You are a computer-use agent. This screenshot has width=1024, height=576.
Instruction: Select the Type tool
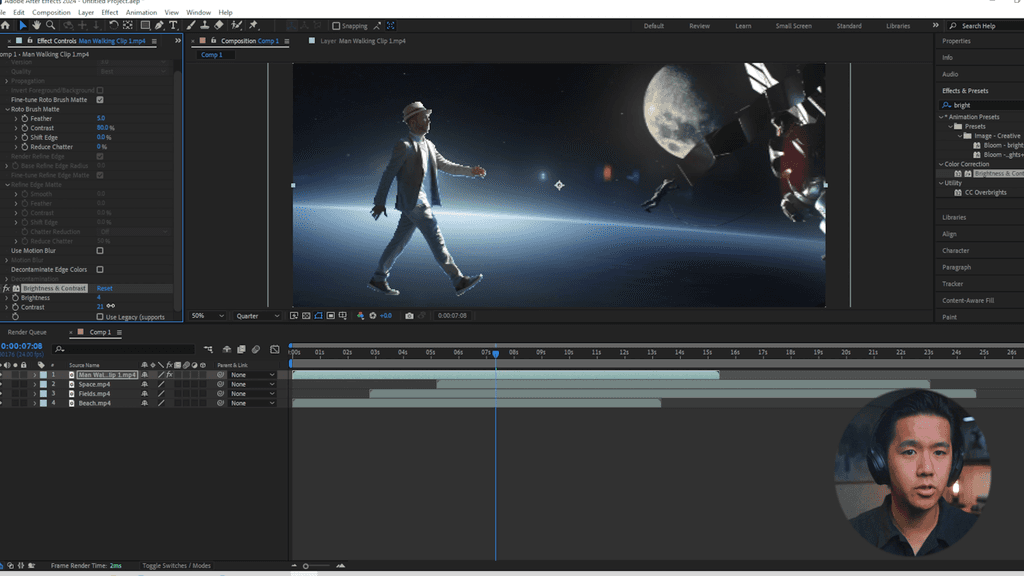click(x=174, y=25)
